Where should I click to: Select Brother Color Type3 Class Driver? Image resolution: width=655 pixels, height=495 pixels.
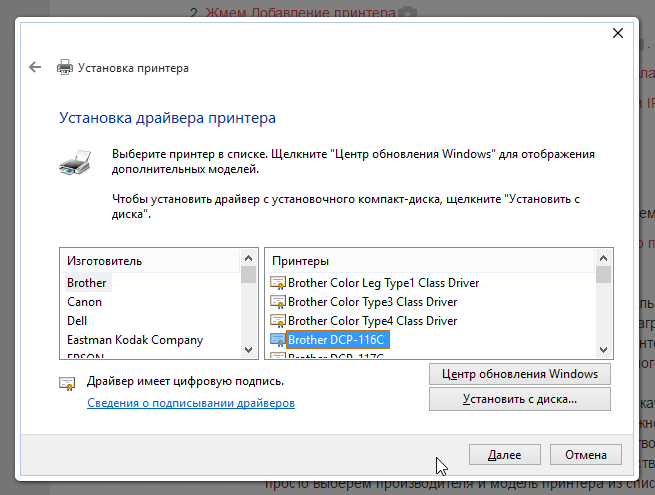coord(373,302)
